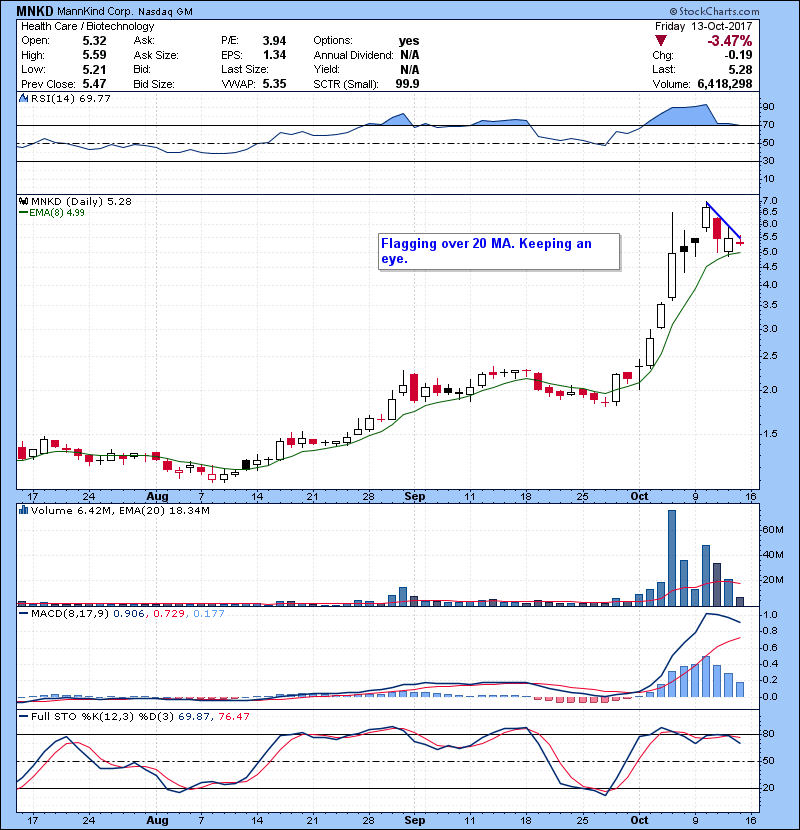Click the company name MannKind Corp.
This screenshot has width=800, height=830.
click(x=95, y=11)
